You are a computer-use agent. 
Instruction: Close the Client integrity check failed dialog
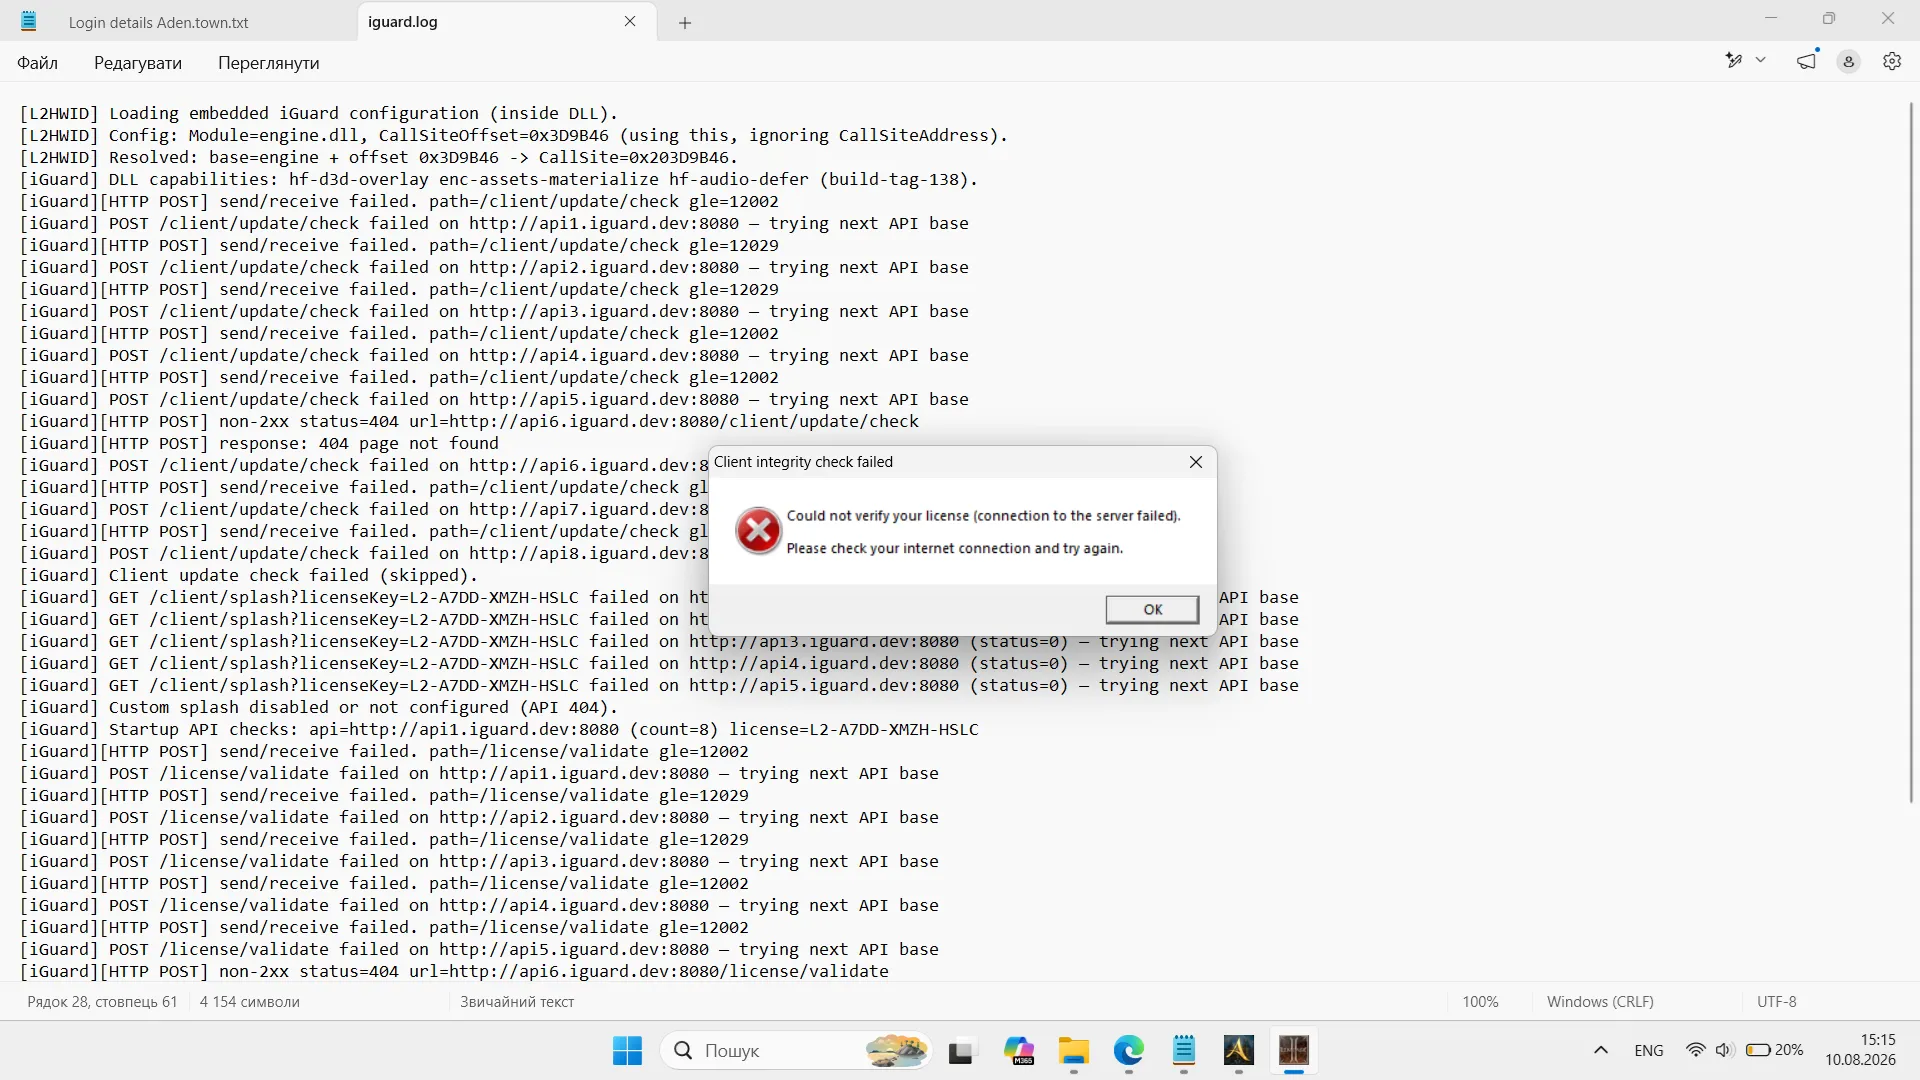pos(1196,462)
